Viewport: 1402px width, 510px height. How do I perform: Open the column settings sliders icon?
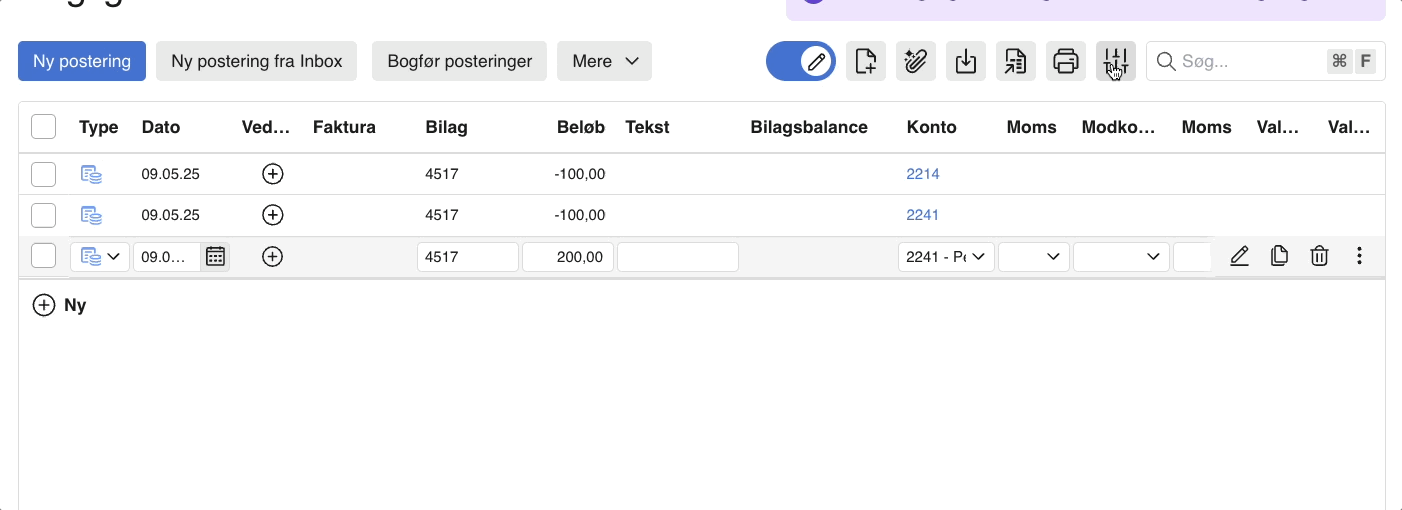[x=1116, y=61]
